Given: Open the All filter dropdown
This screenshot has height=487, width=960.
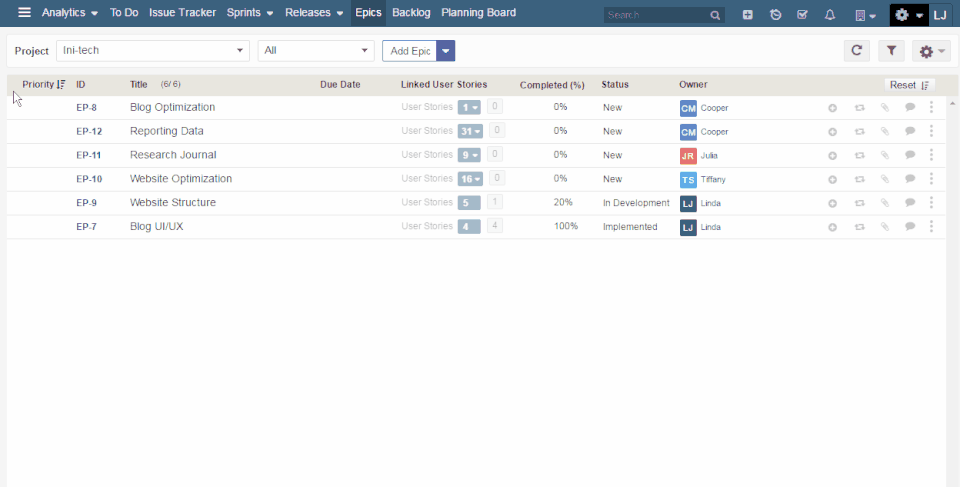Looking at the screenshot, I should click(316, 51).
